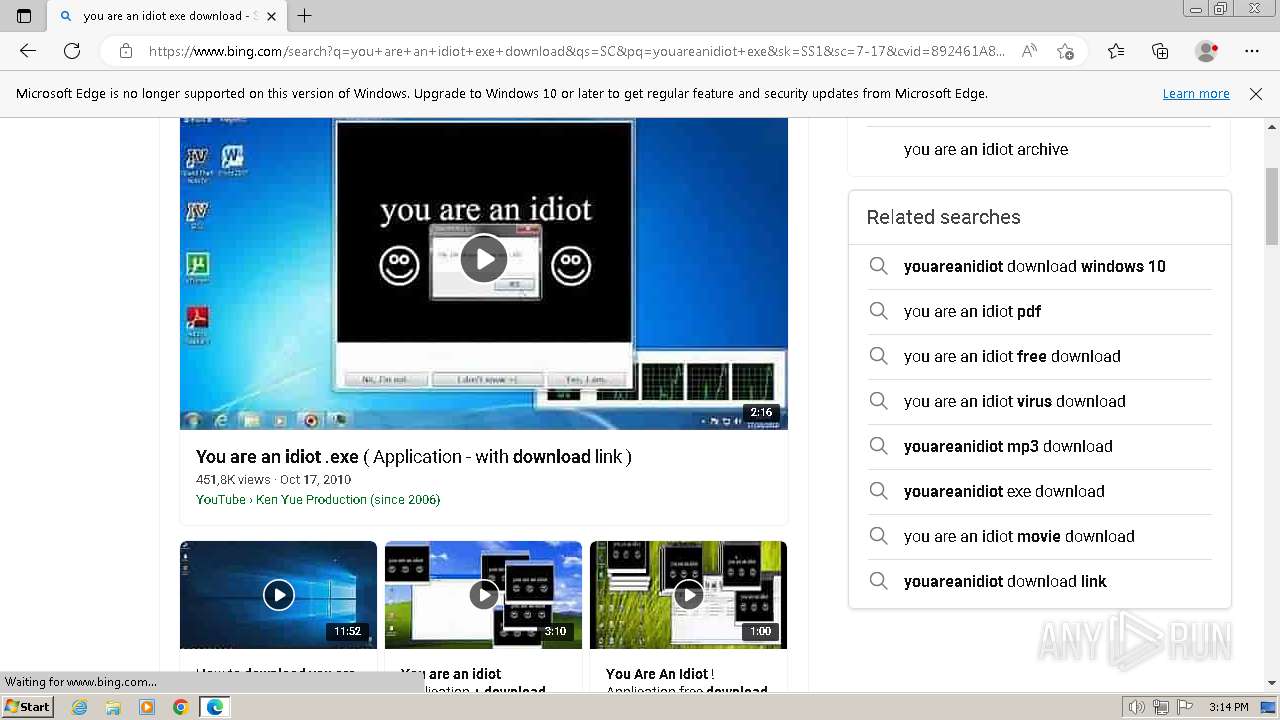Refresh the Bing search page
The image size is (1280, 720).
click(x=72, y=51)
